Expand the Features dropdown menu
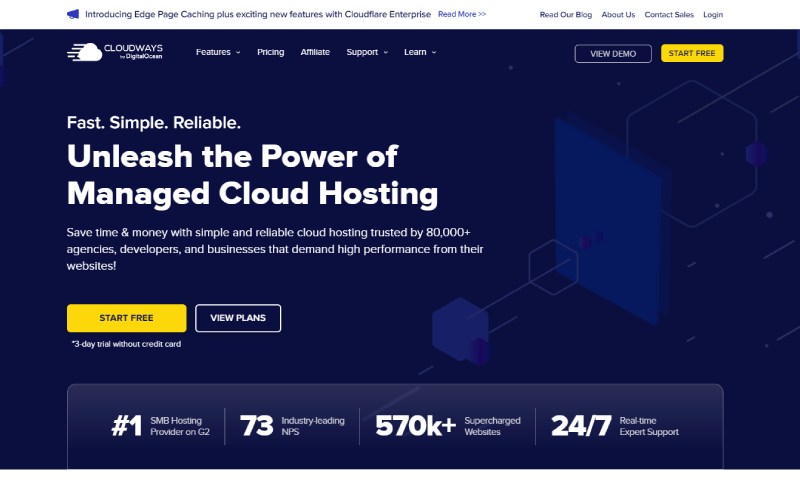 pos(218,52)
